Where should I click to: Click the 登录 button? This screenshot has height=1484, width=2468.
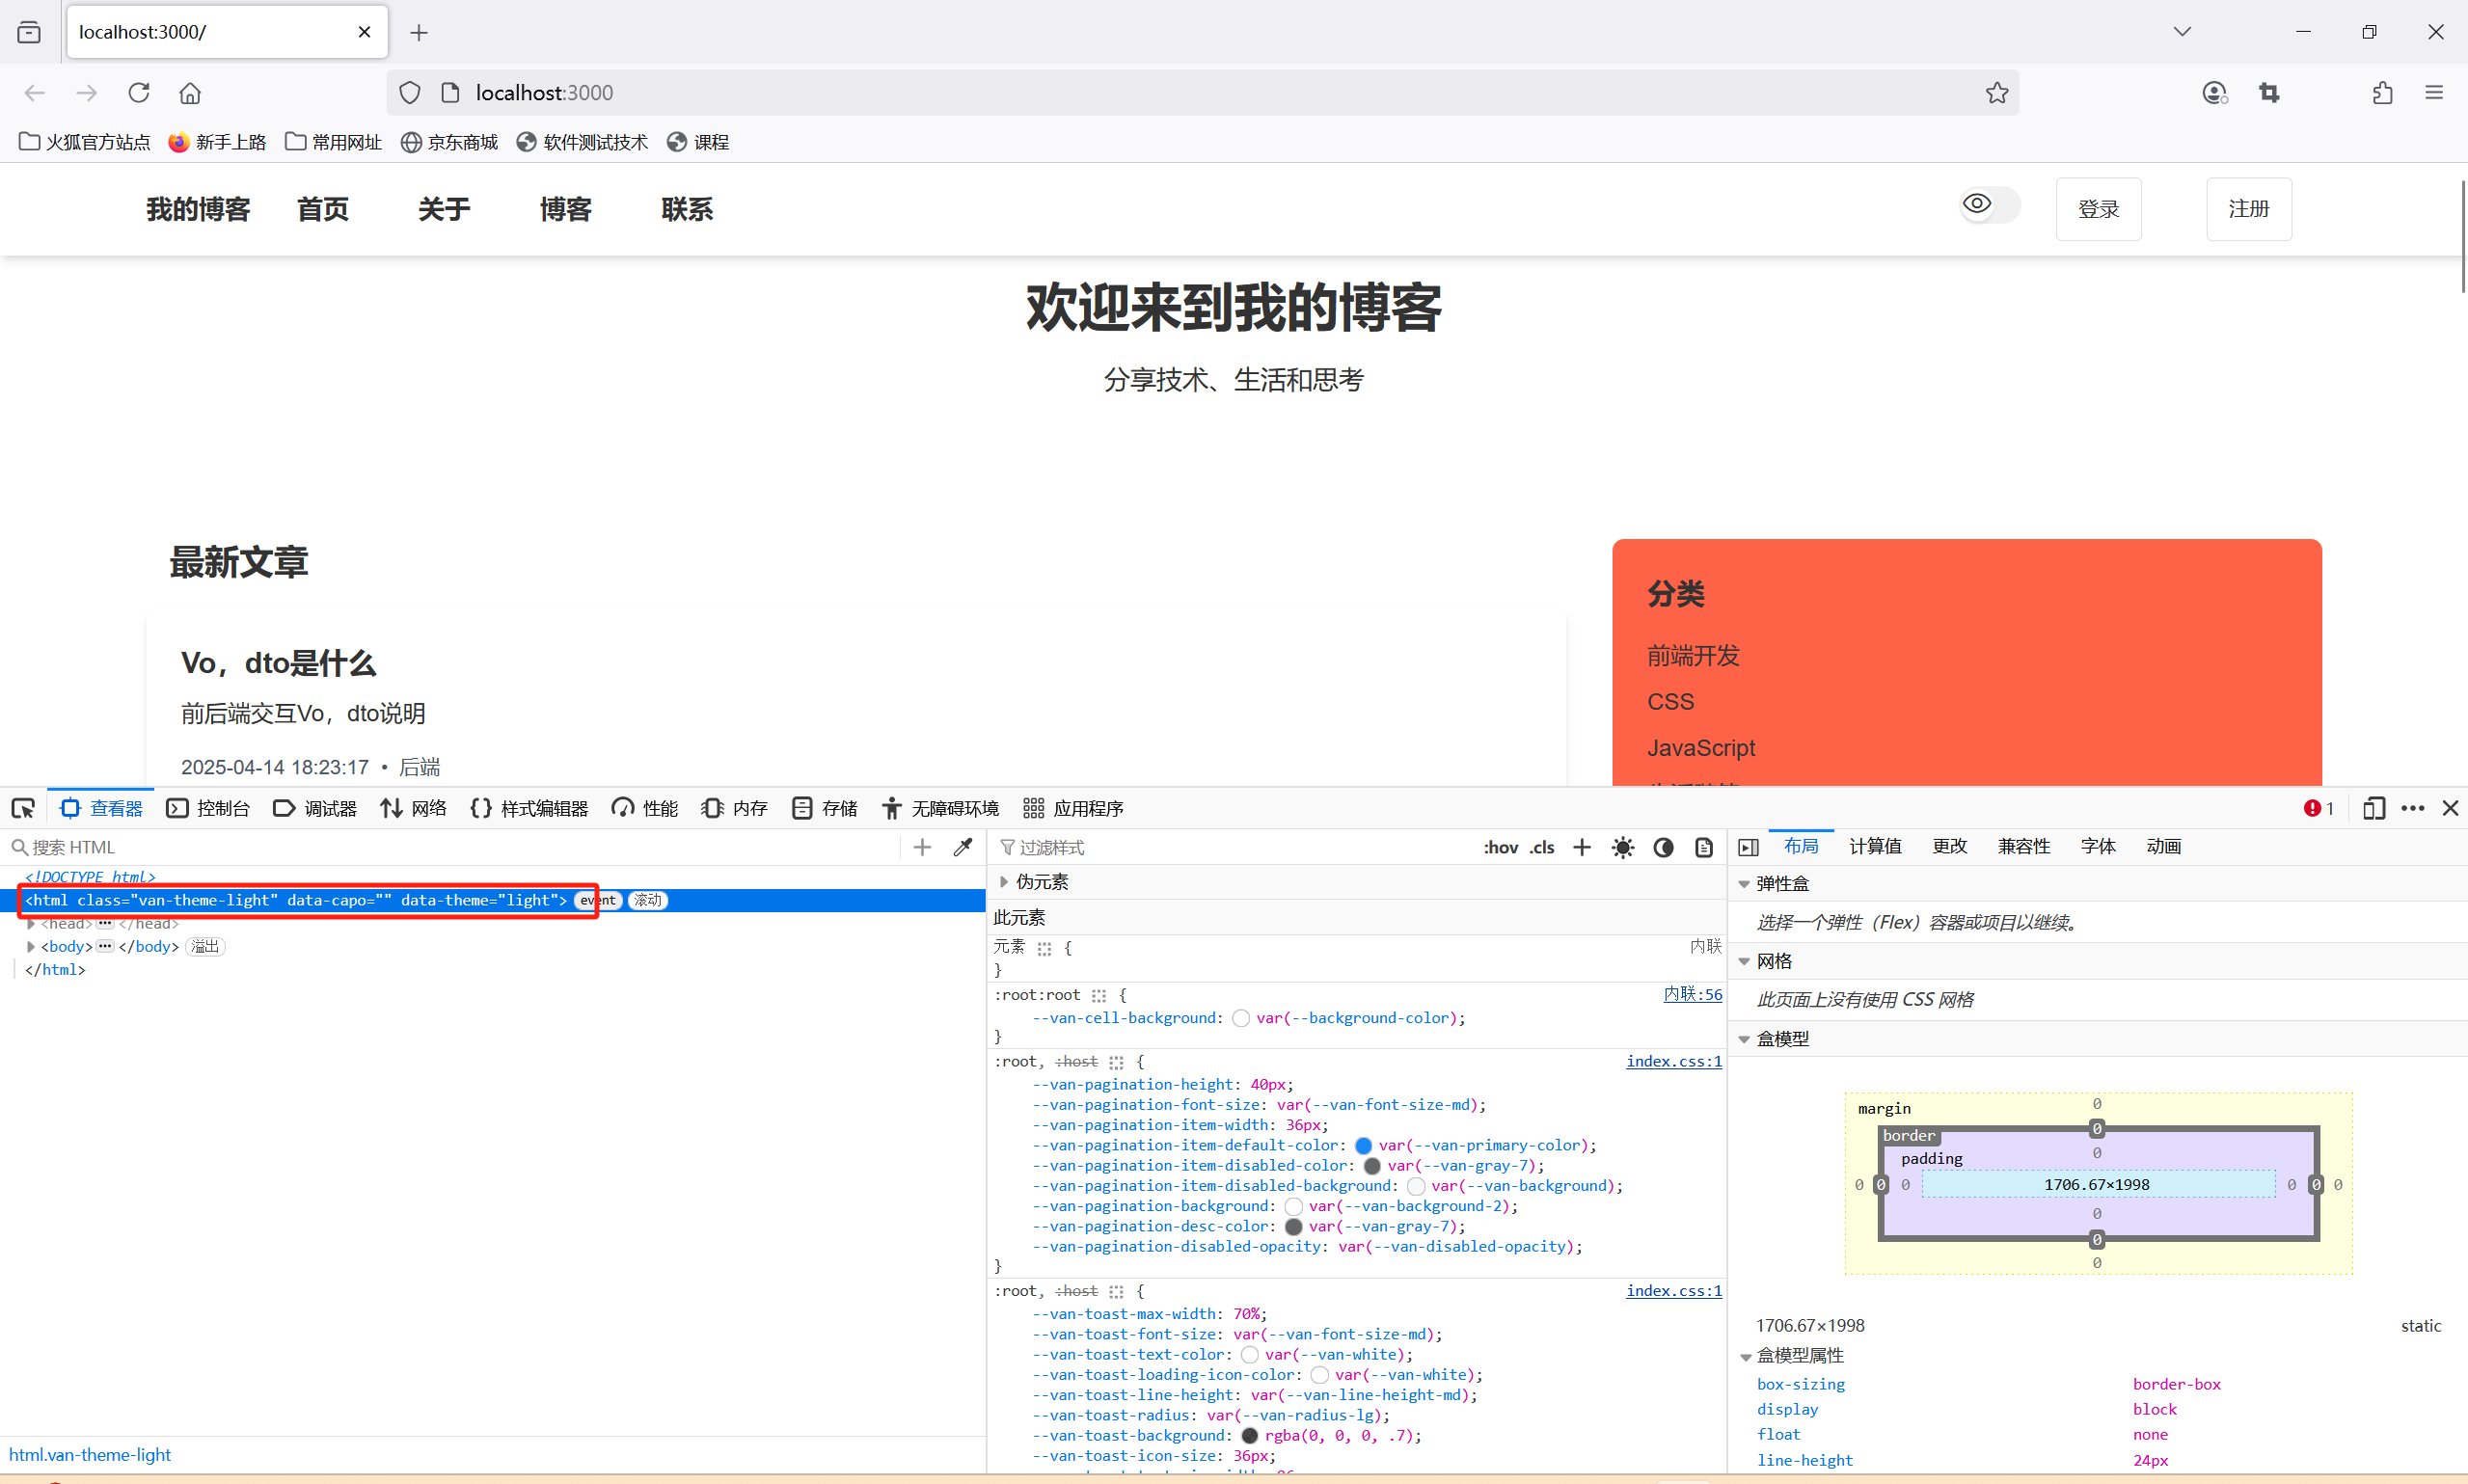[x=2098, y=209]
